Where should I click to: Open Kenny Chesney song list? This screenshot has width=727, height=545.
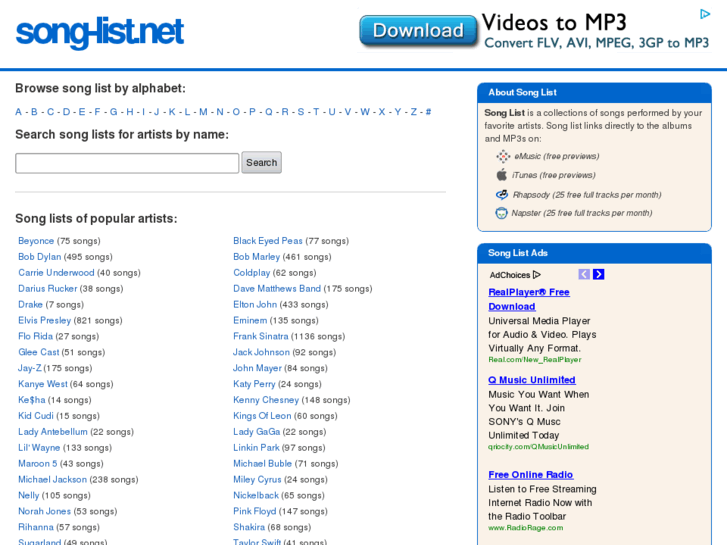(266, 400)
